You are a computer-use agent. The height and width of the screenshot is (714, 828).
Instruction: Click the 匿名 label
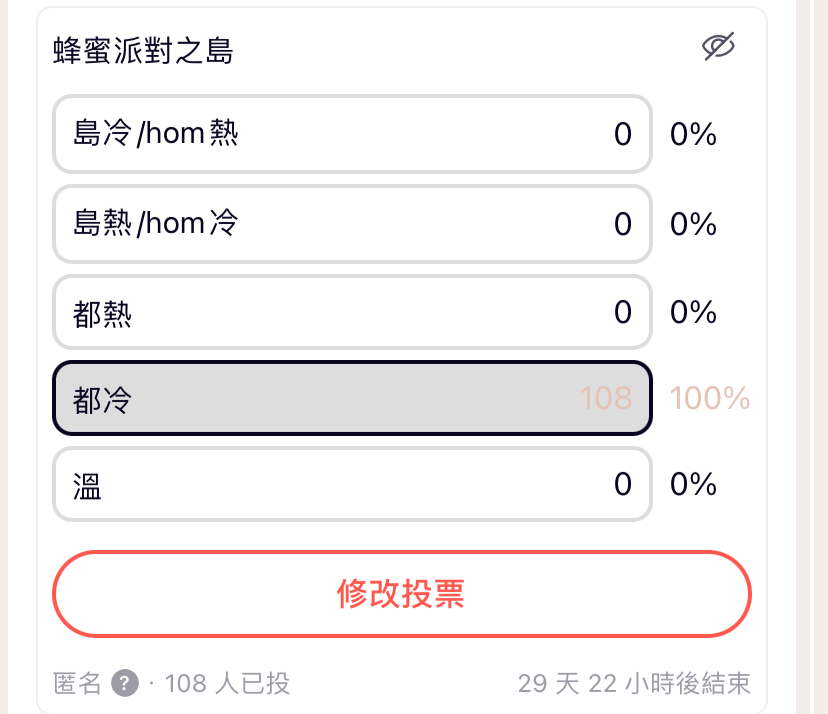77,683
